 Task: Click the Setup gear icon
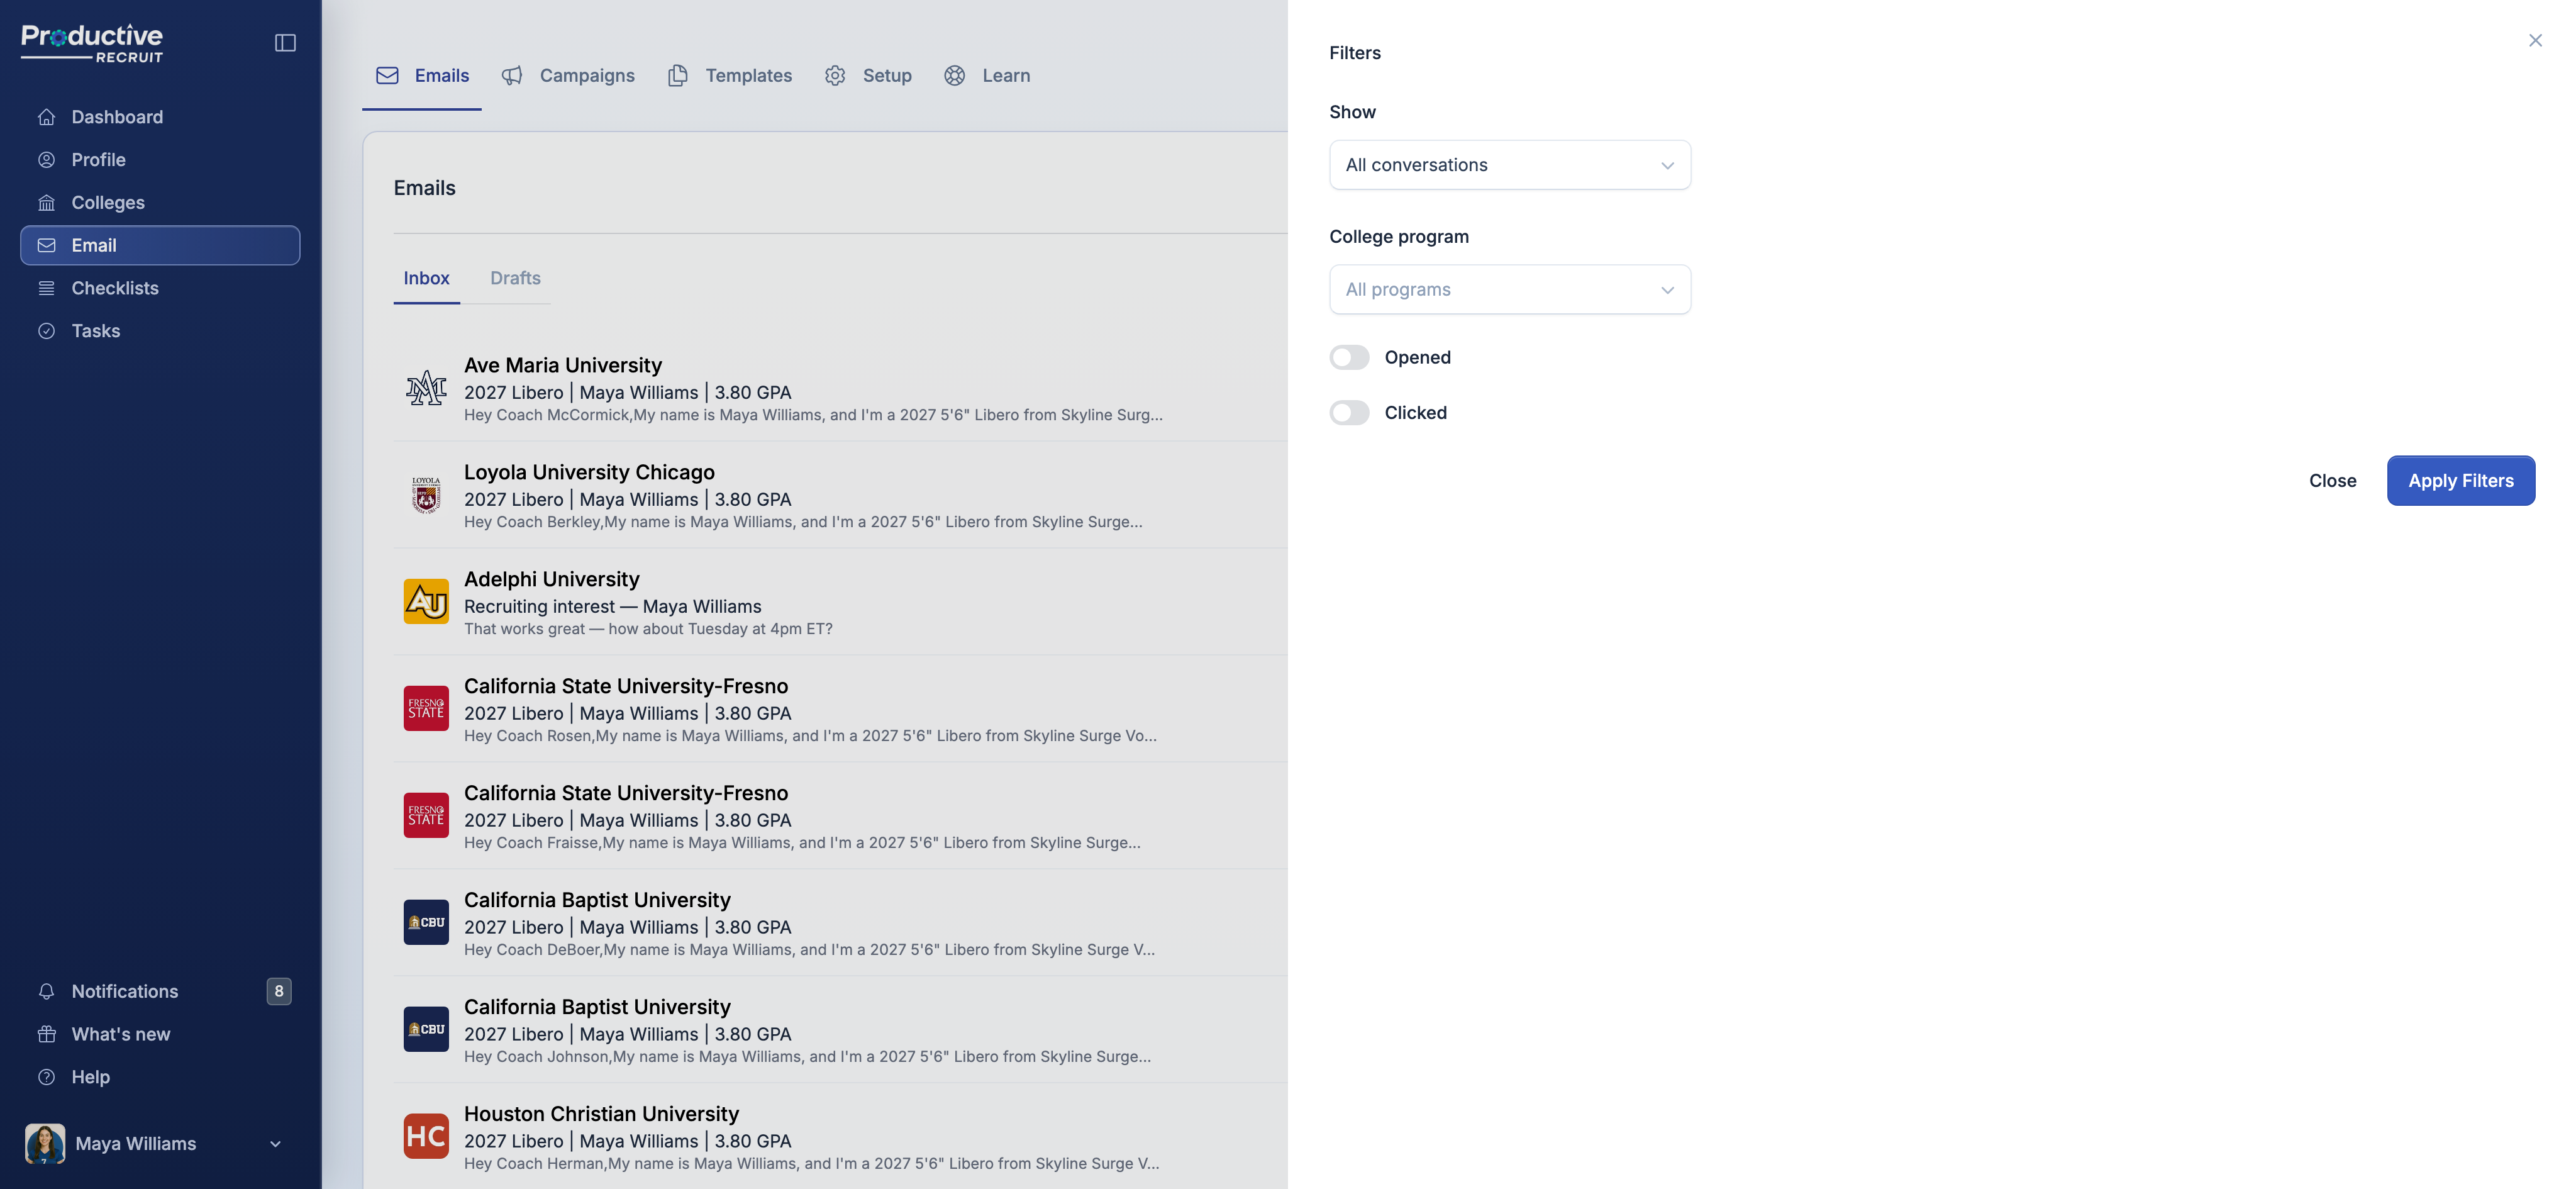(x=835, y=76)
